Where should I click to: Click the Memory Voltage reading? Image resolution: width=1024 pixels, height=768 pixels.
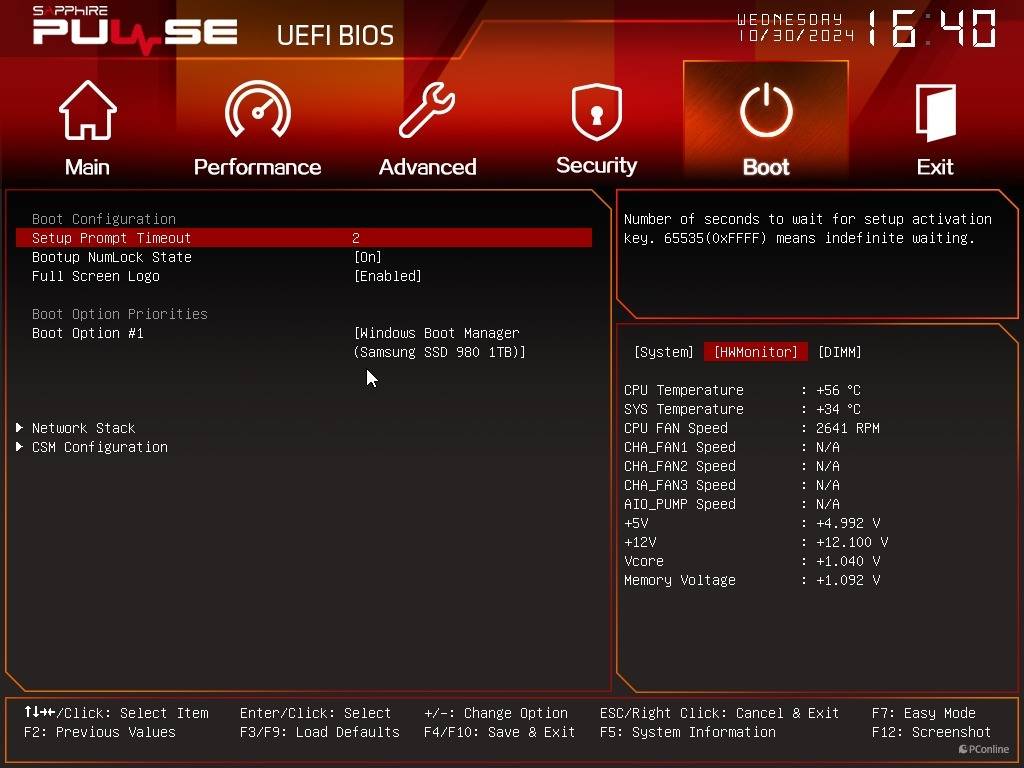pyautogui.click(x=752, y=580)
